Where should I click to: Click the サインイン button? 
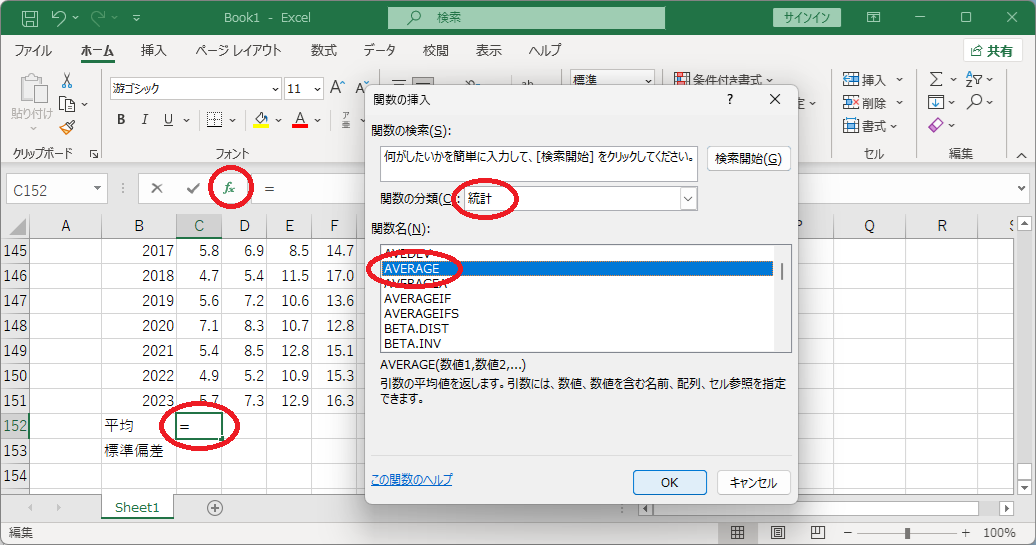coord(807,18)
